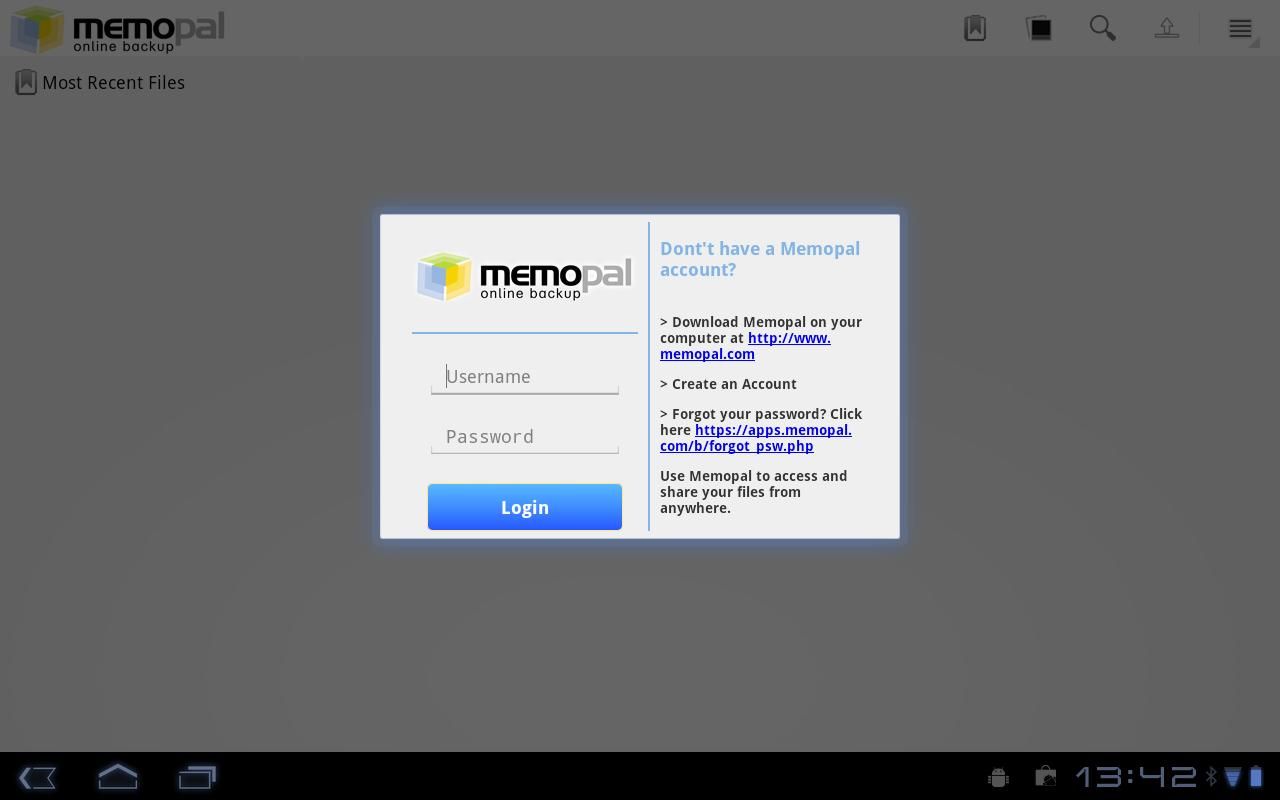Select the photo gallery toolbar icon
Screen dimensions: 1280x800
1038,28
